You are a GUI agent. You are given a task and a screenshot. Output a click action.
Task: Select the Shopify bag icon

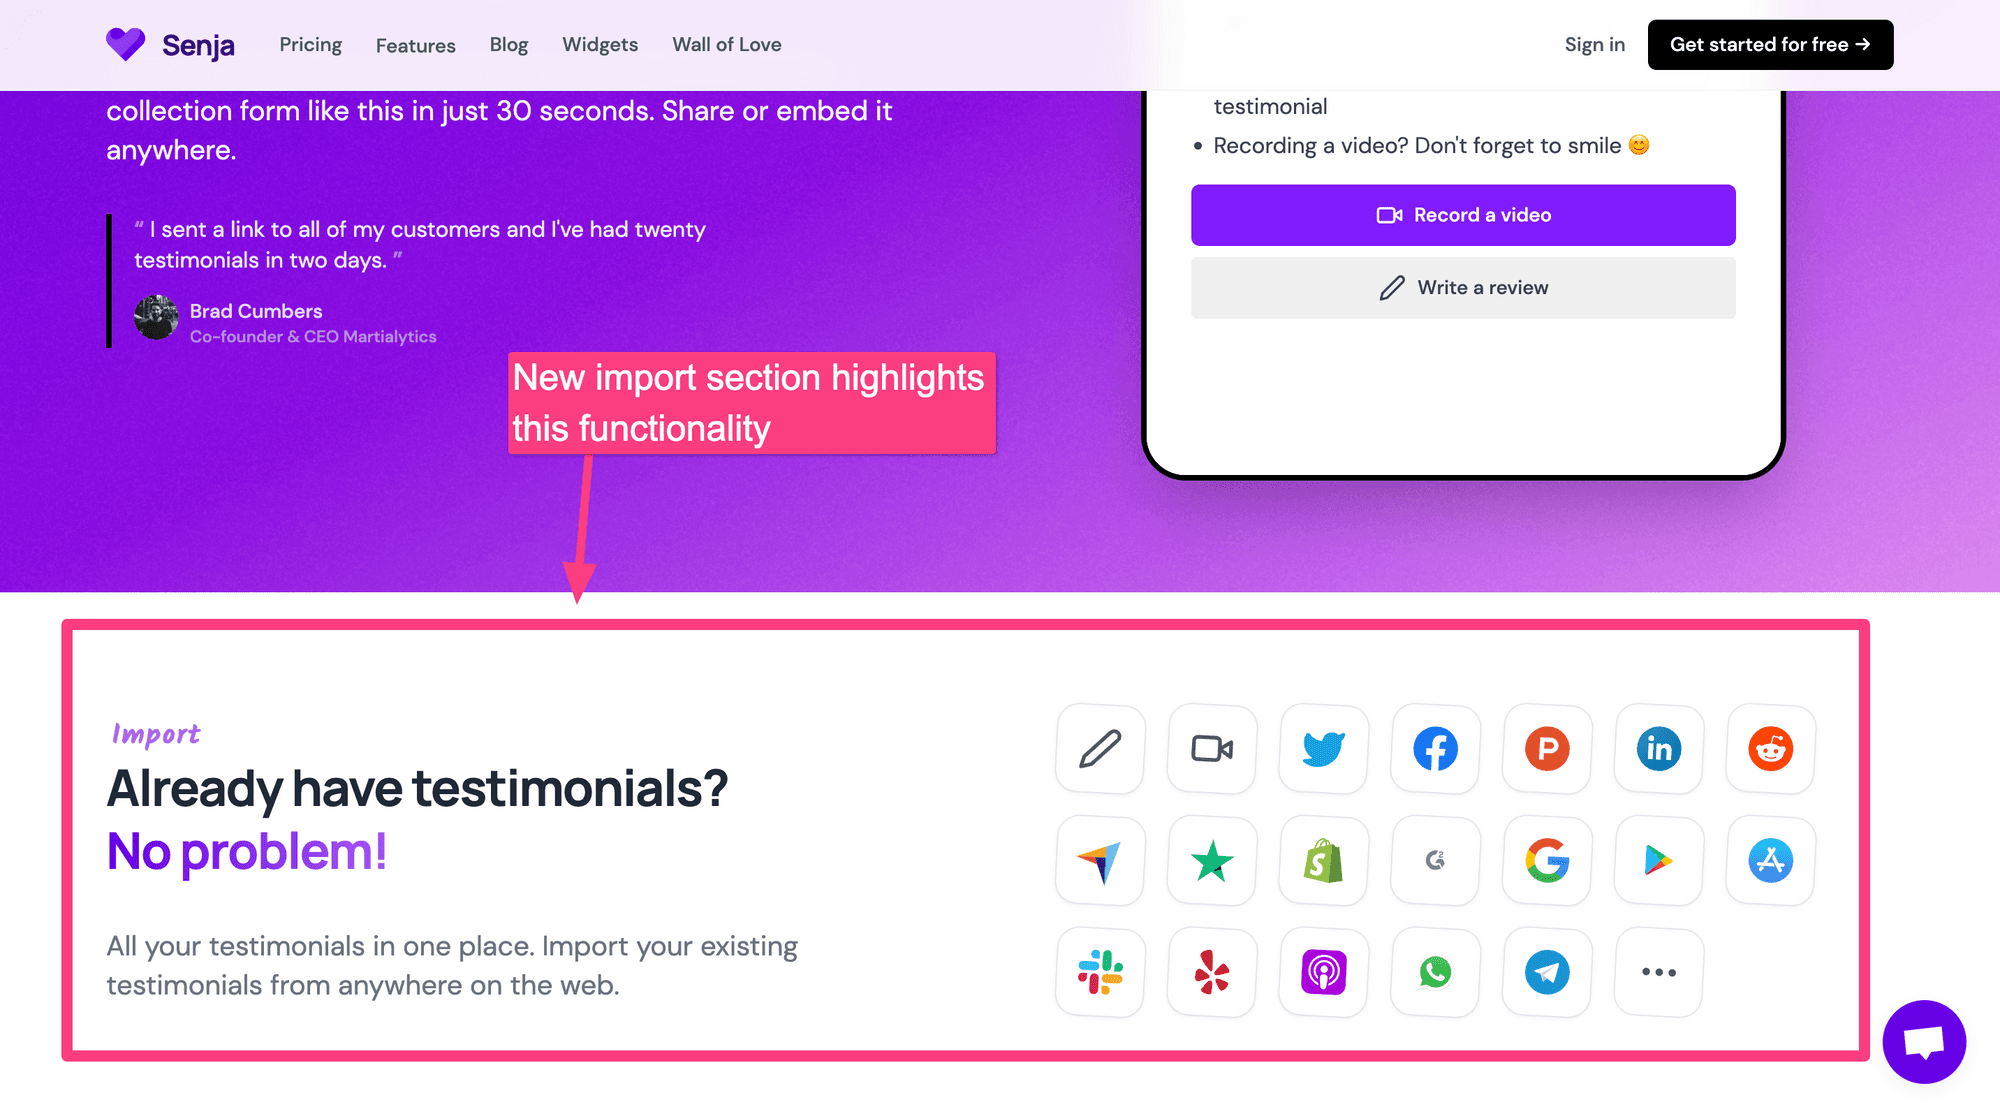(x=1323, y=861)
